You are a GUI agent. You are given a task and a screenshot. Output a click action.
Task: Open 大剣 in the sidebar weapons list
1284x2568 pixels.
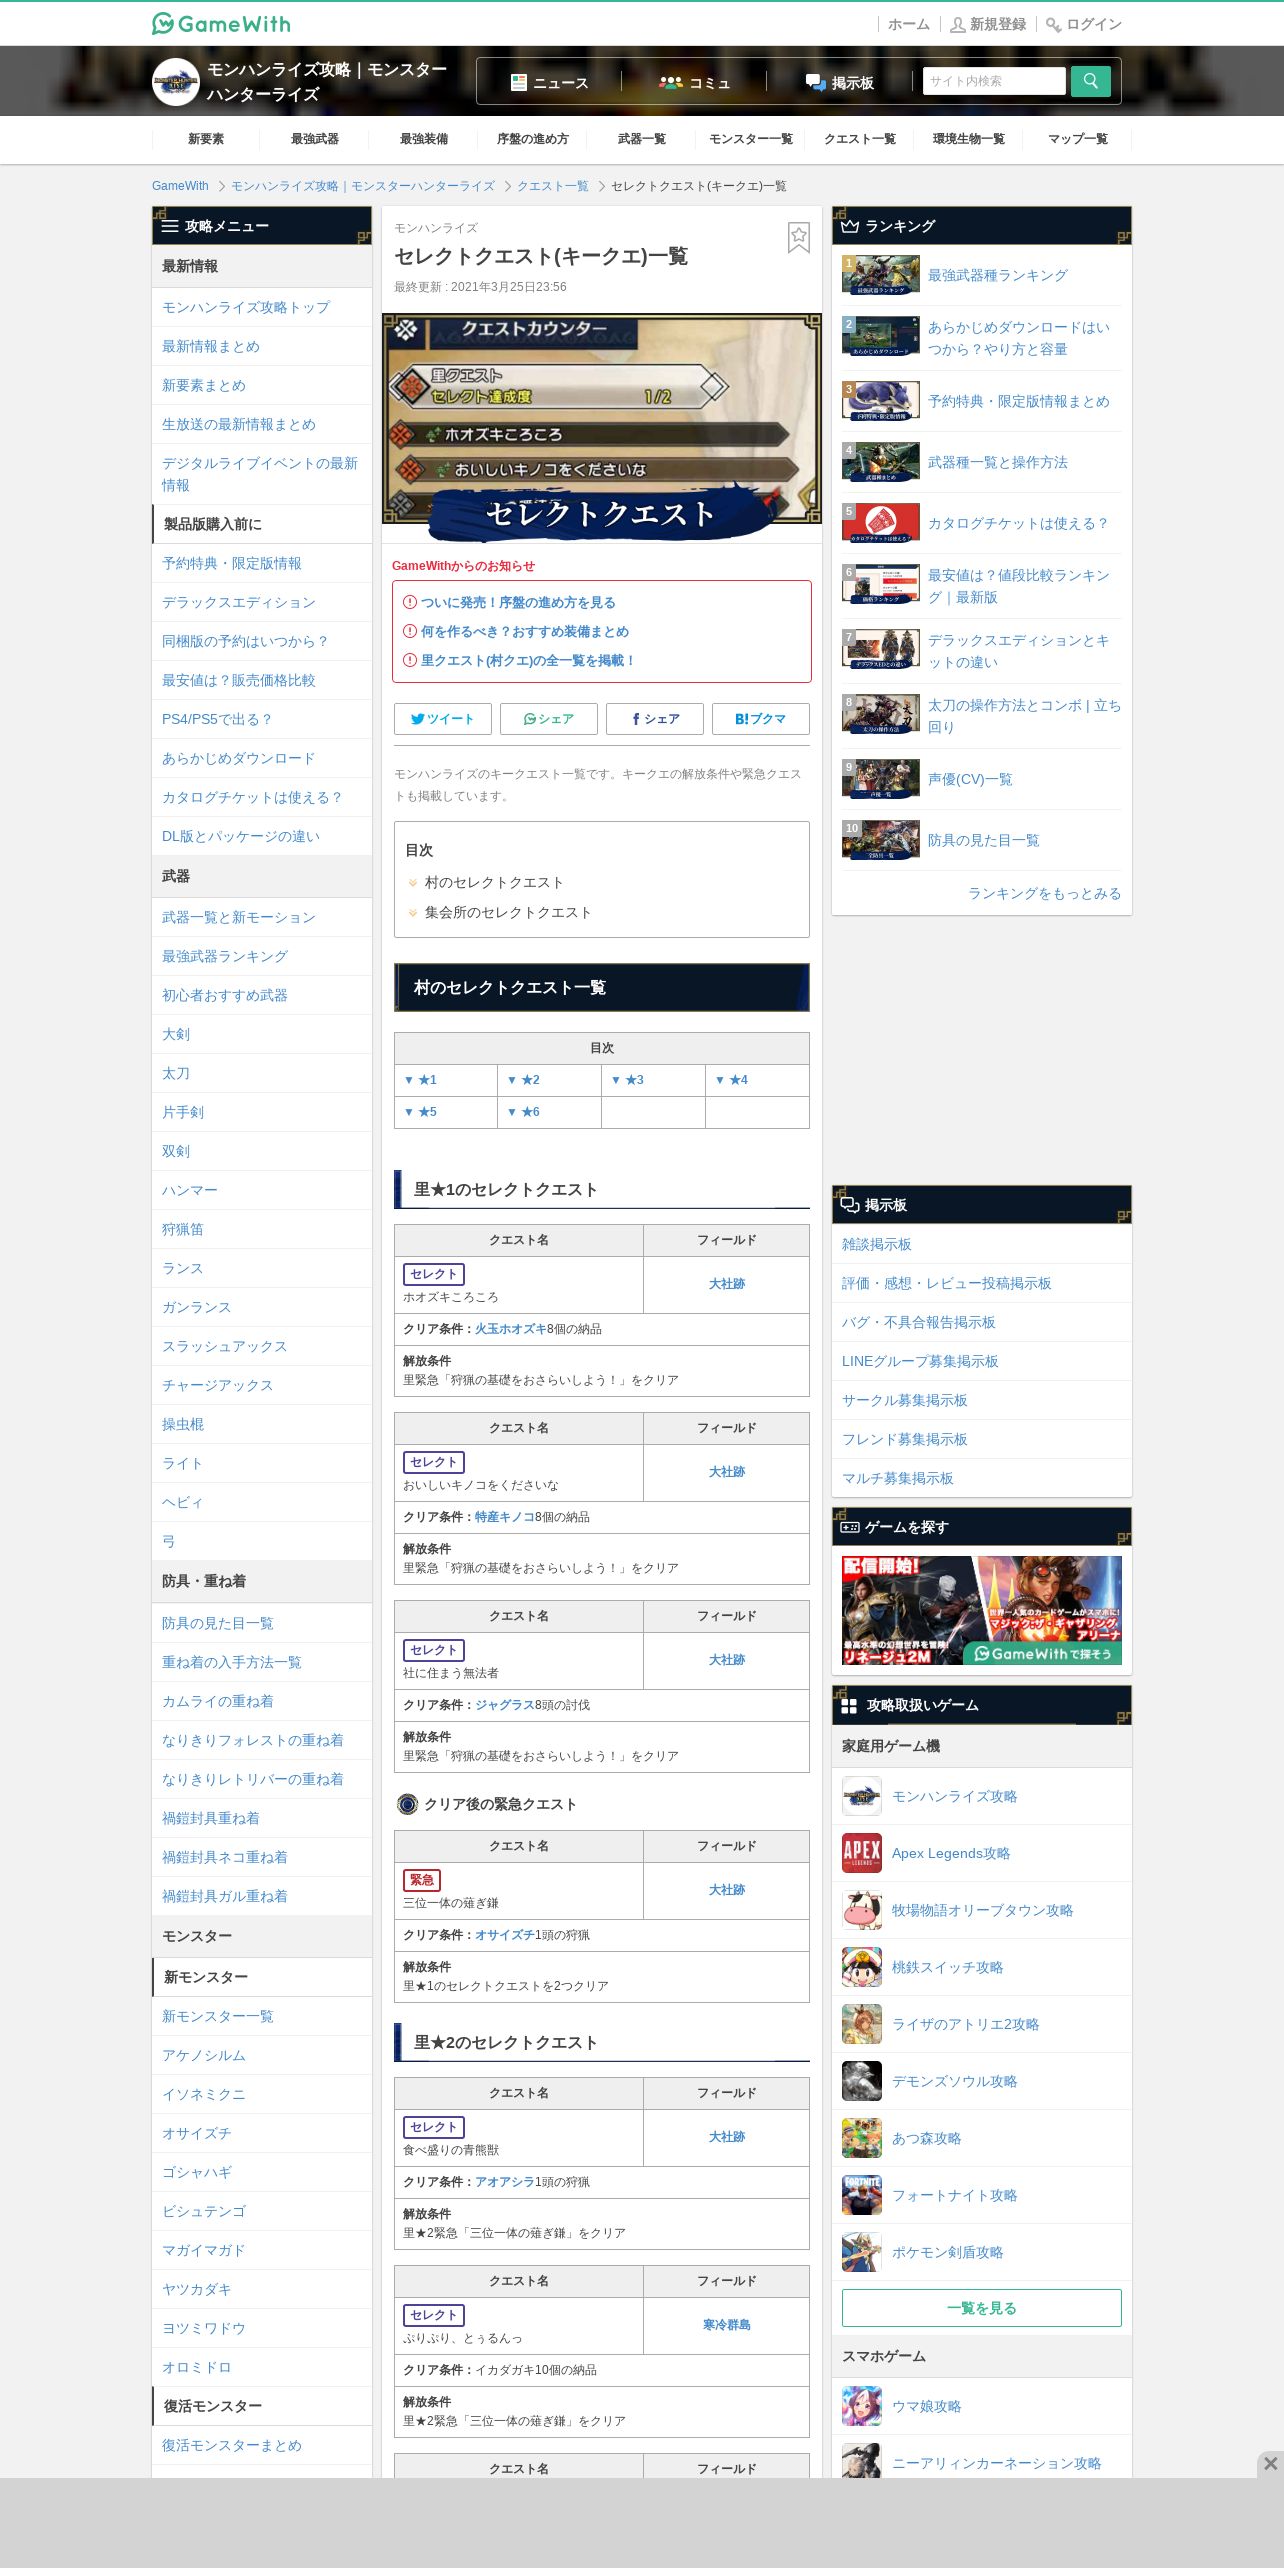(x=176, y=1034)
